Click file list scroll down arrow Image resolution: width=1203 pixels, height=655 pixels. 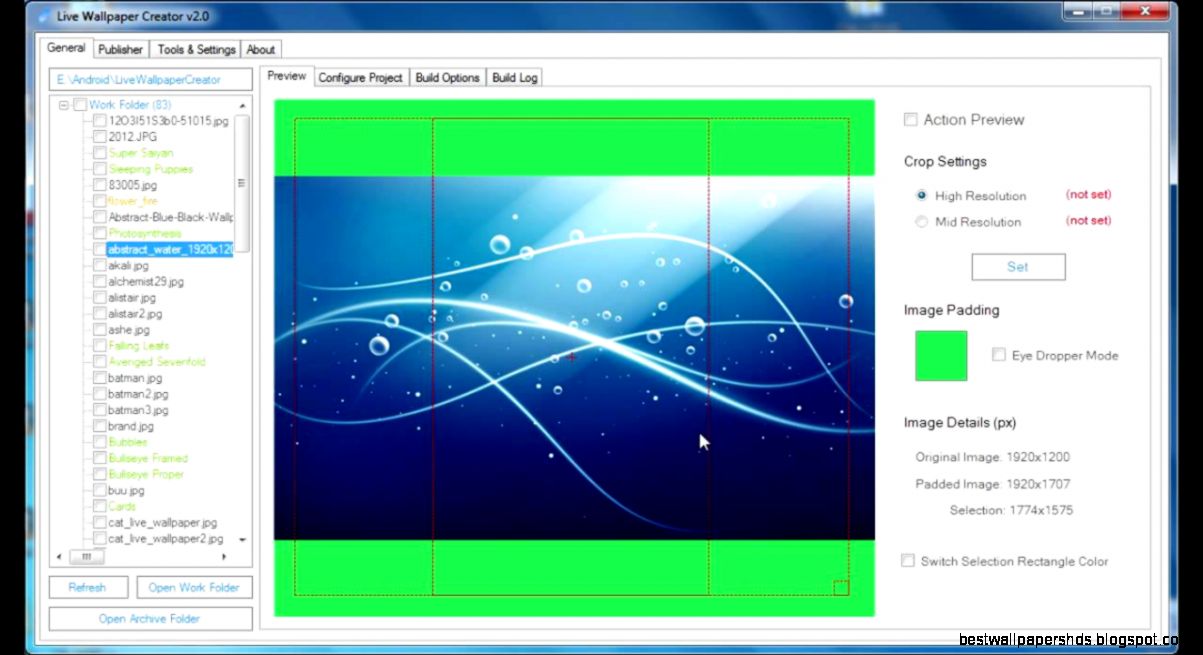(x=242, y=540)
